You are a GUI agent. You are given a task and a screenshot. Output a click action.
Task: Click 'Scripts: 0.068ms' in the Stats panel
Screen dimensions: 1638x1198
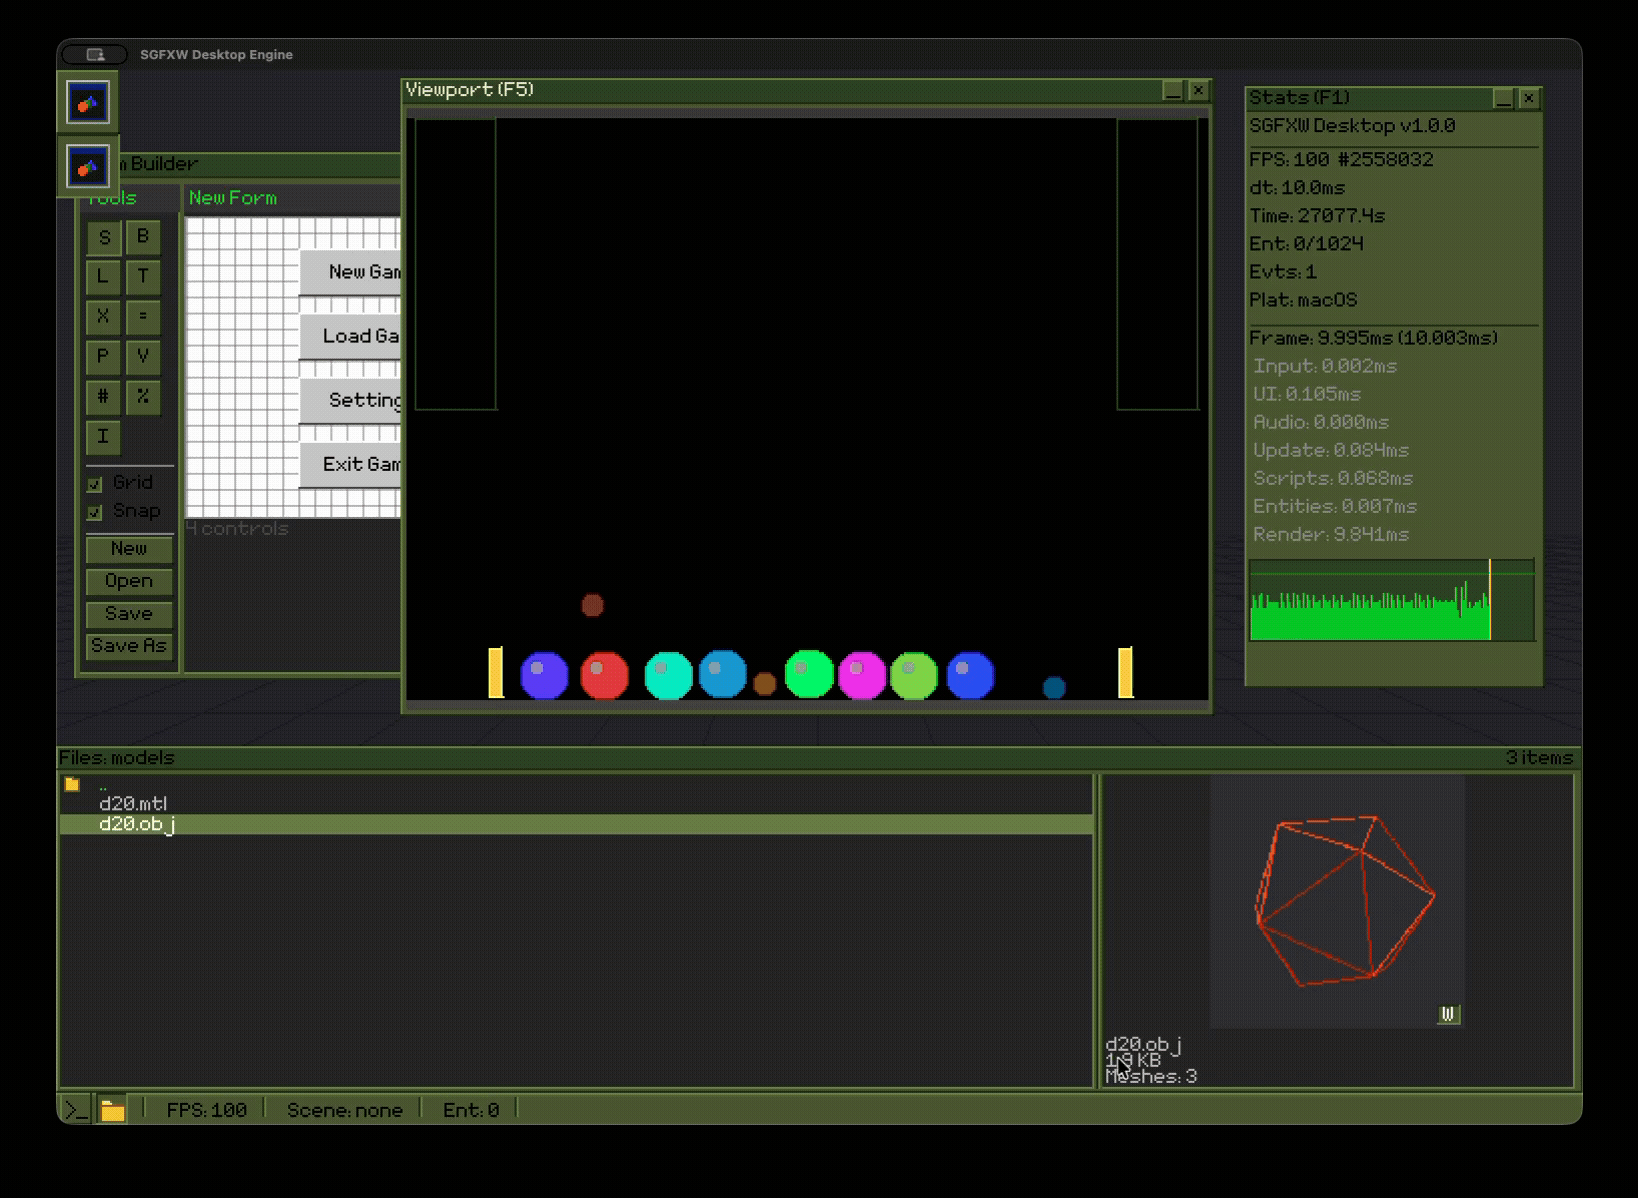click(x=1333, y=478)
